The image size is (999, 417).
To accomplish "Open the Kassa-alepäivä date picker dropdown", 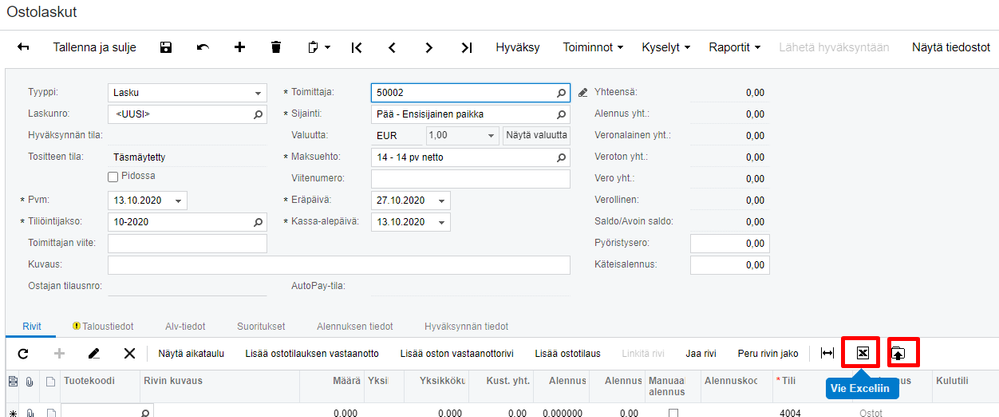I will 441,222.
